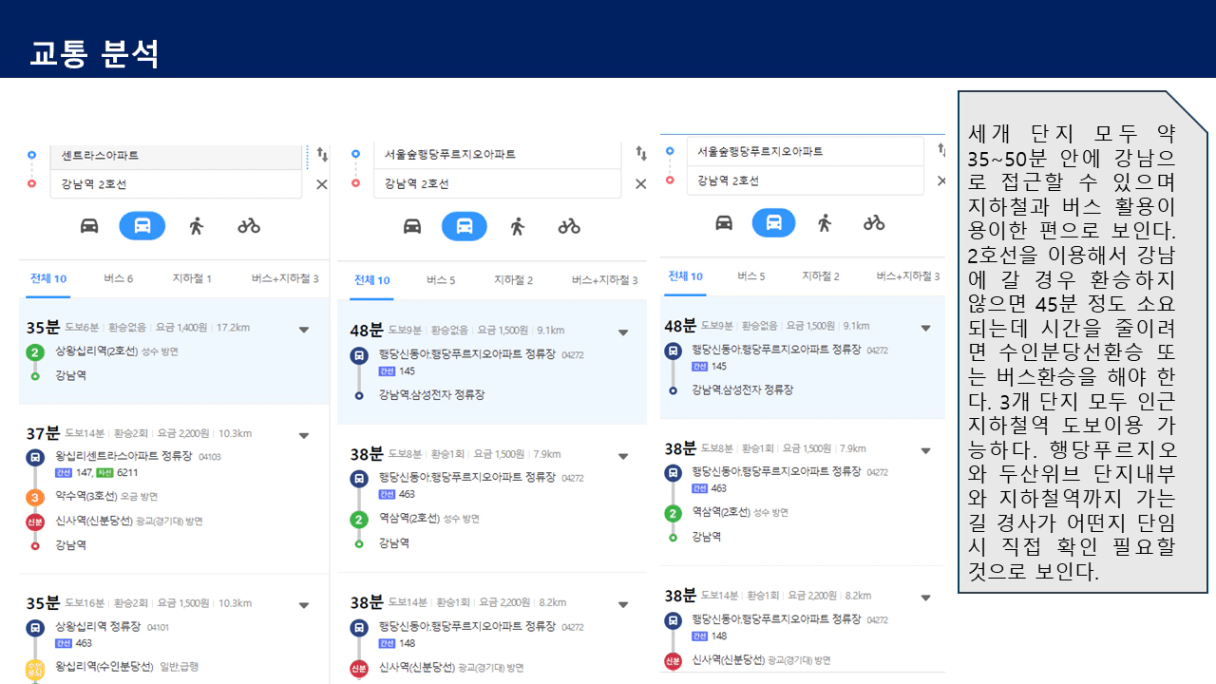This screenshot has width=1216, height=684.
Task: Select bicycle mode in right panel
Action: point(874,222)
